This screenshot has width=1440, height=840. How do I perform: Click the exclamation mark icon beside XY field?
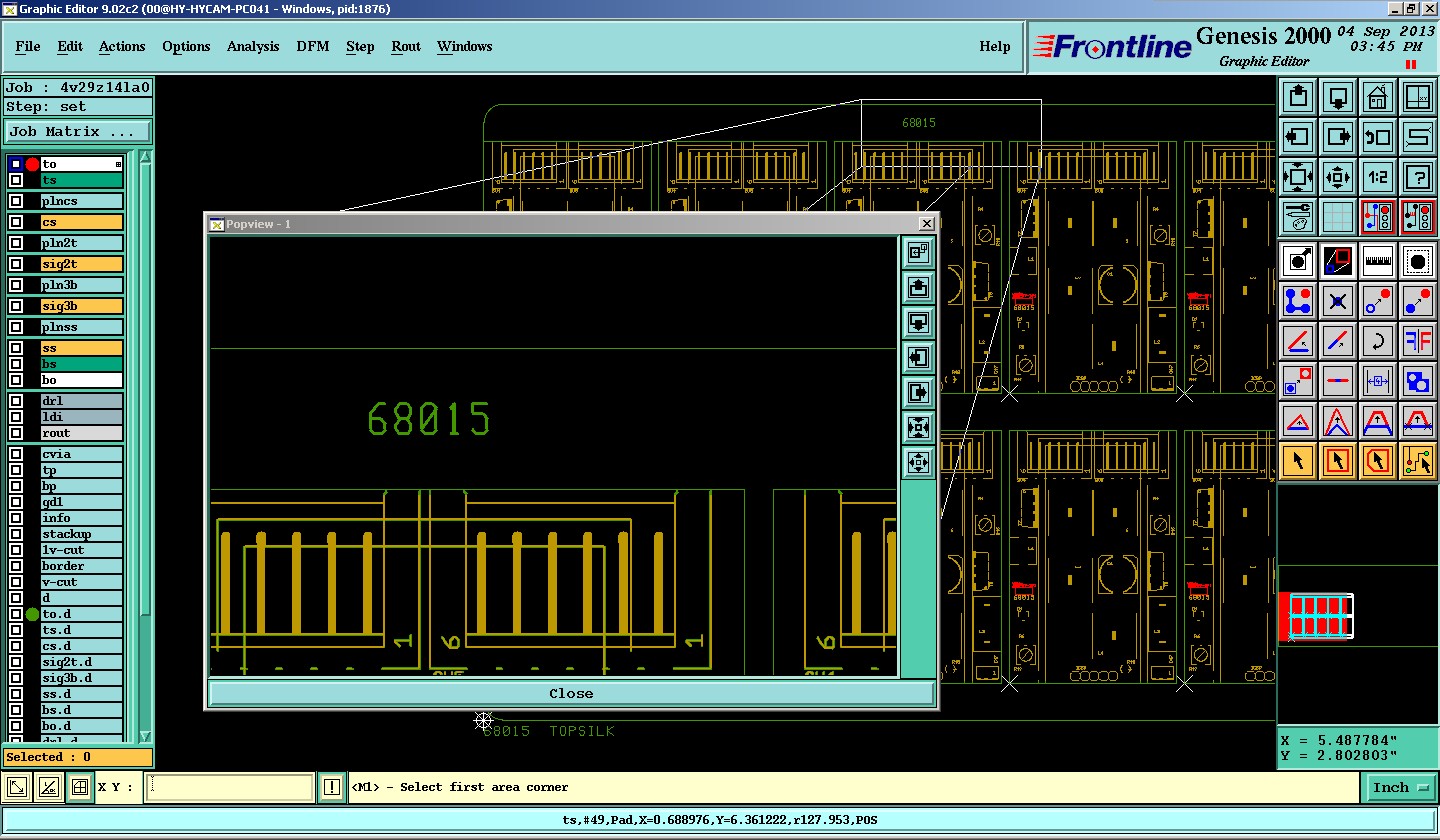[332, 788]
